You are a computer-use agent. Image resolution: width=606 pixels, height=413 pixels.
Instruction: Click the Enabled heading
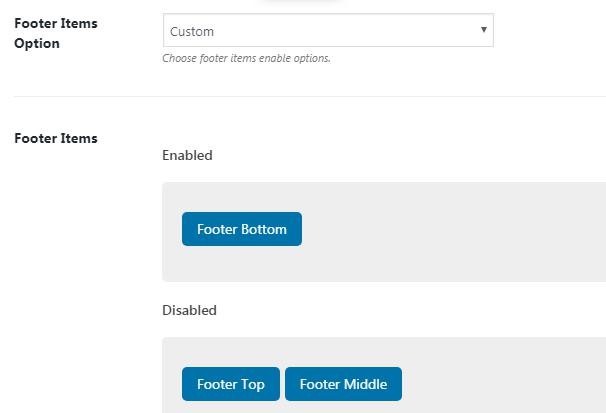187,155
